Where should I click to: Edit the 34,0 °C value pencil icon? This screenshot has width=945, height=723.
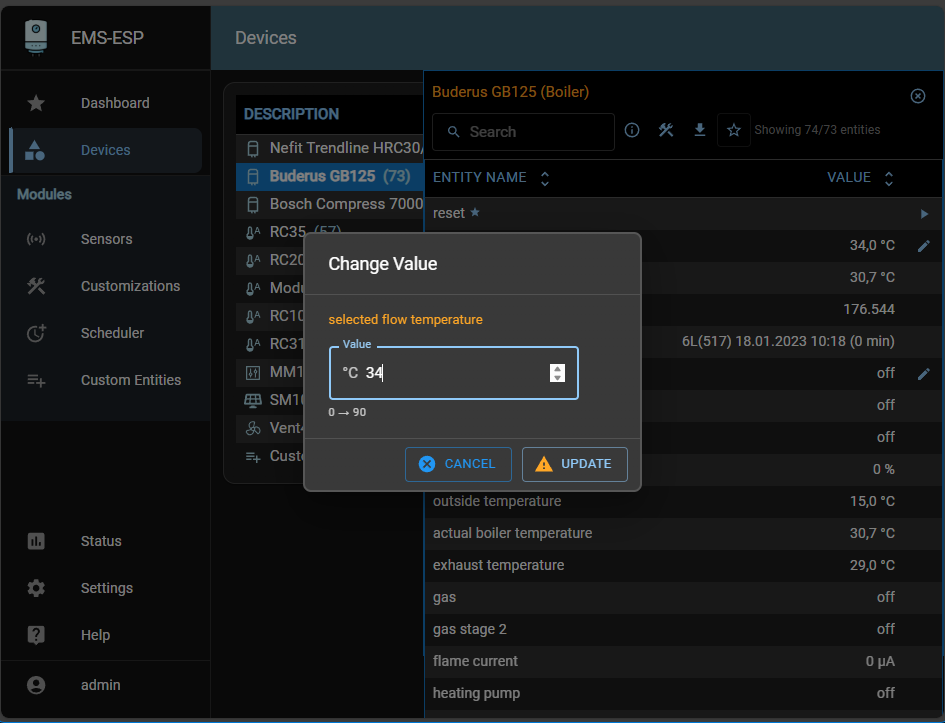coord(923,245)
